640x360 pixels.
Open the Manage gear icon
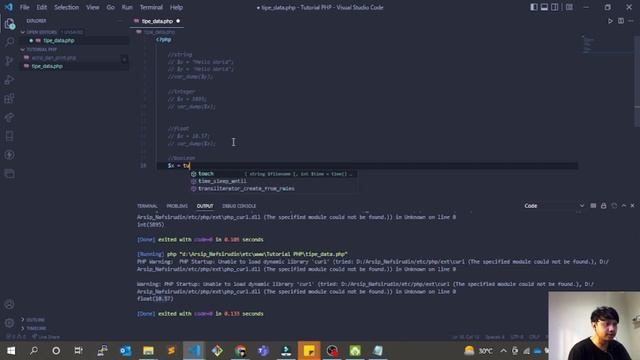(9, 323)
